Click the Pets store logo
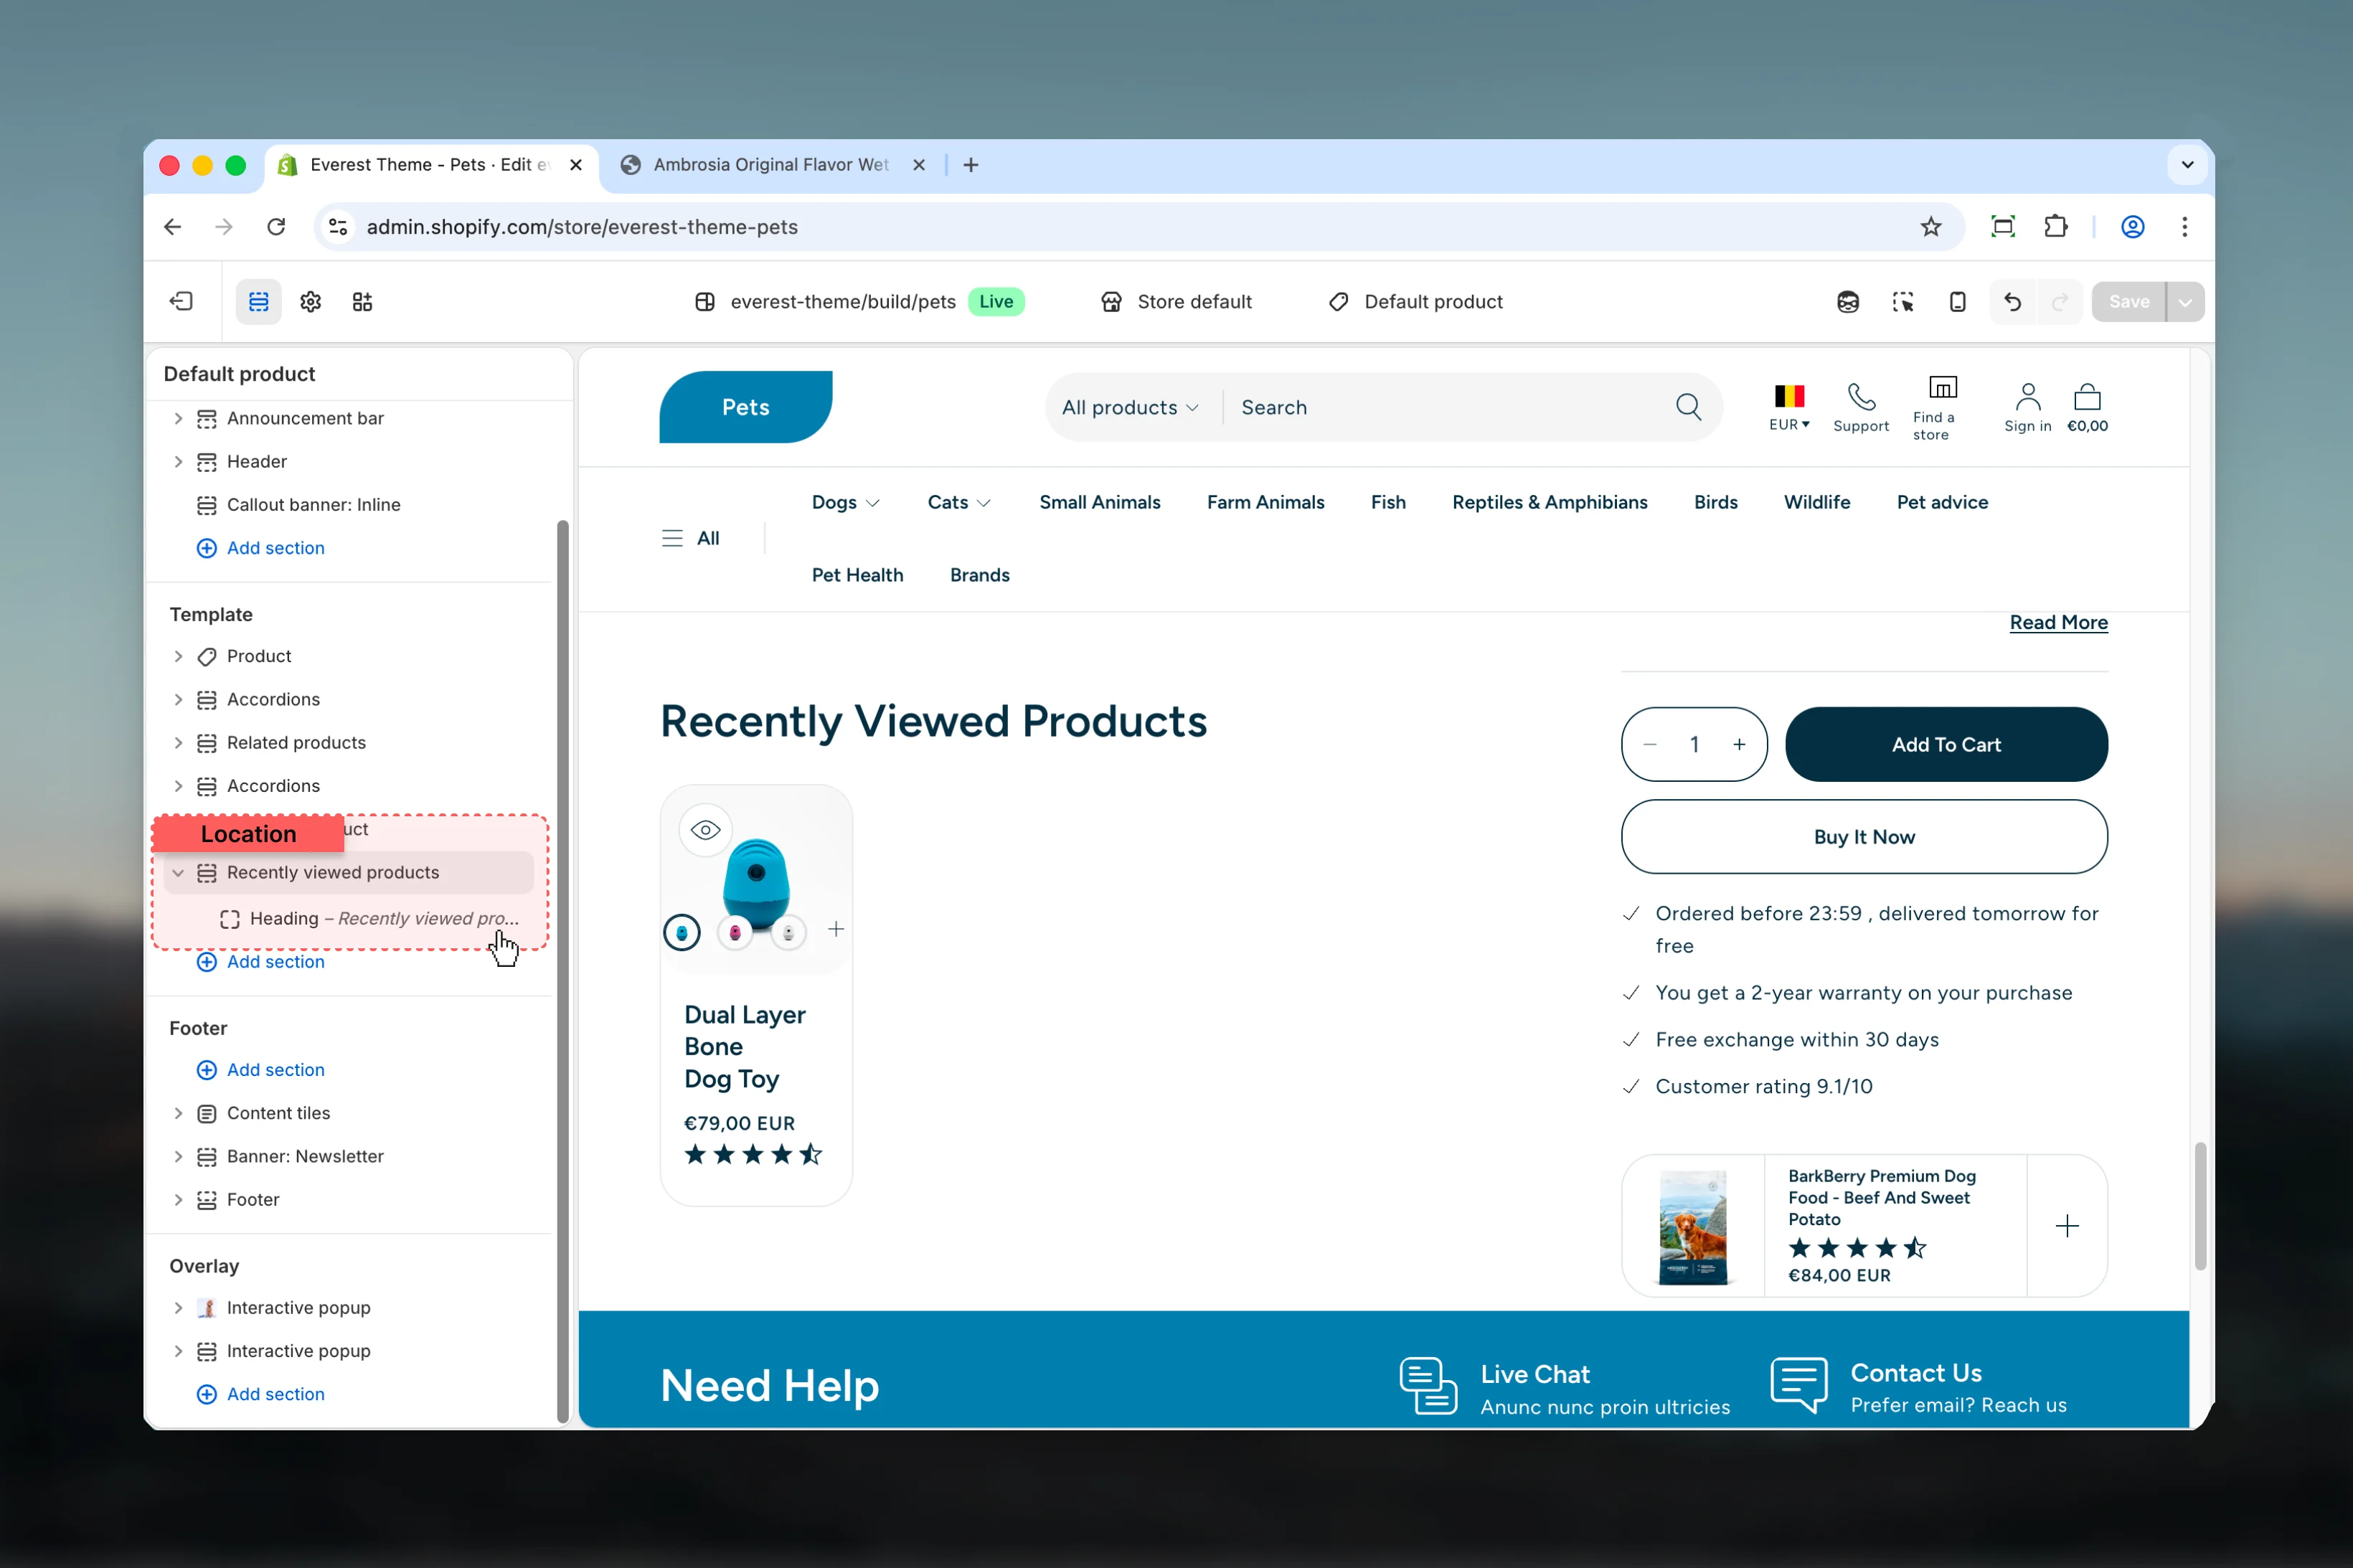Screen dimensions: 2353x1568 [745, 407]
